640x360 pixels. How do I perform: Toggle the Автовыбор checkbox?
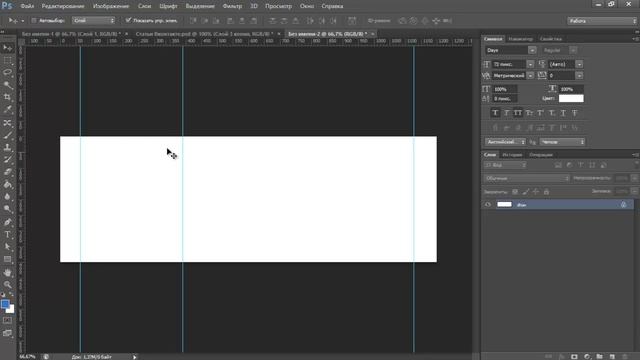(34, 20)
